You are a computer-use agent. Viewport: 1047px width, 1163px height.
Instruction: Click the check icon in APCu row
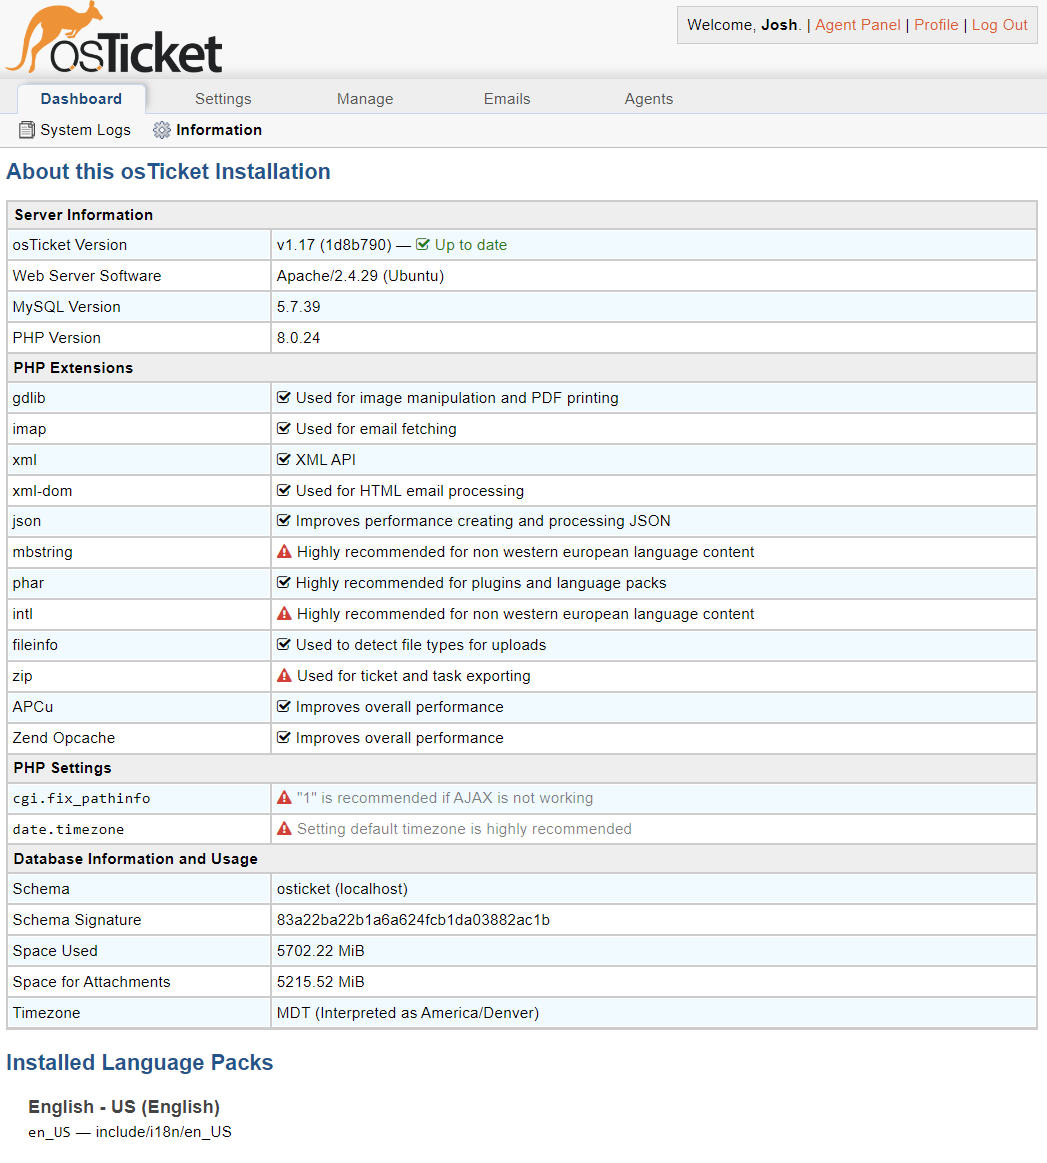coord(283,707)
